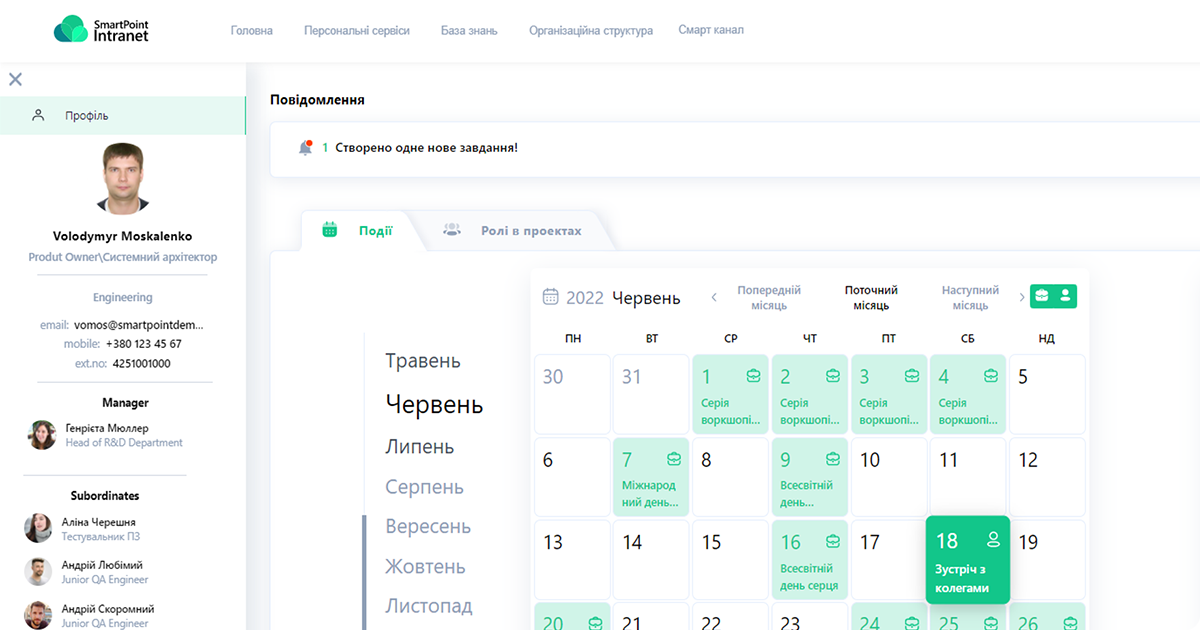Click the notification bell icon
This screenshot has height=630, width=1200.
[x=306, y=148]
